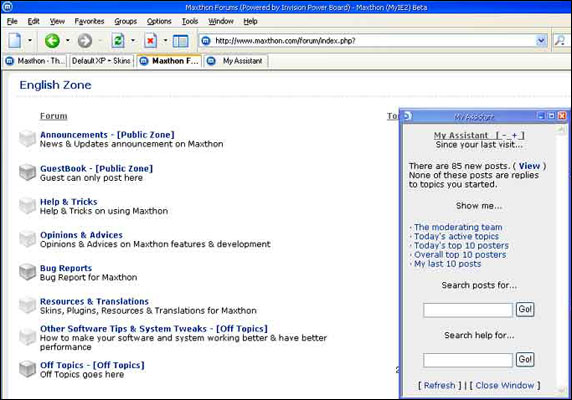Image resolution: width=572 pixels, height=400 pixels.
Task: Click Go! button next to Search posts
Action: pyautogui.click(x=525, y=309)
